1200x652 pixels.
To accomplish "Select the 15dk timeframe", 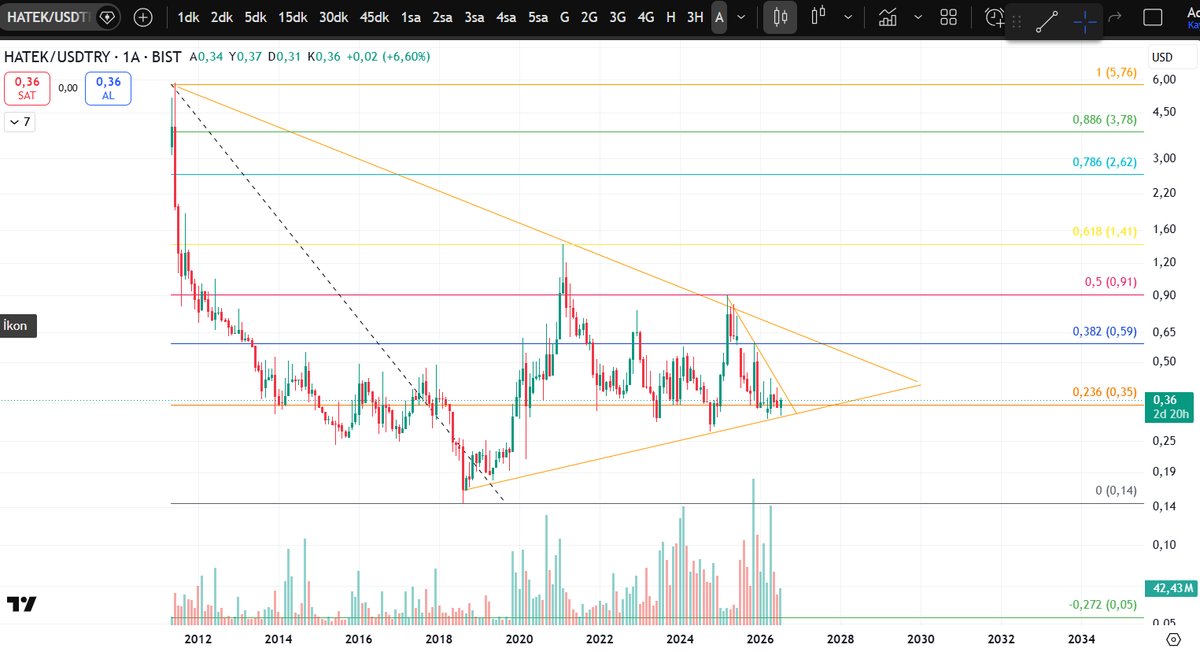I will pyautogui.click(x=293, y=17).
